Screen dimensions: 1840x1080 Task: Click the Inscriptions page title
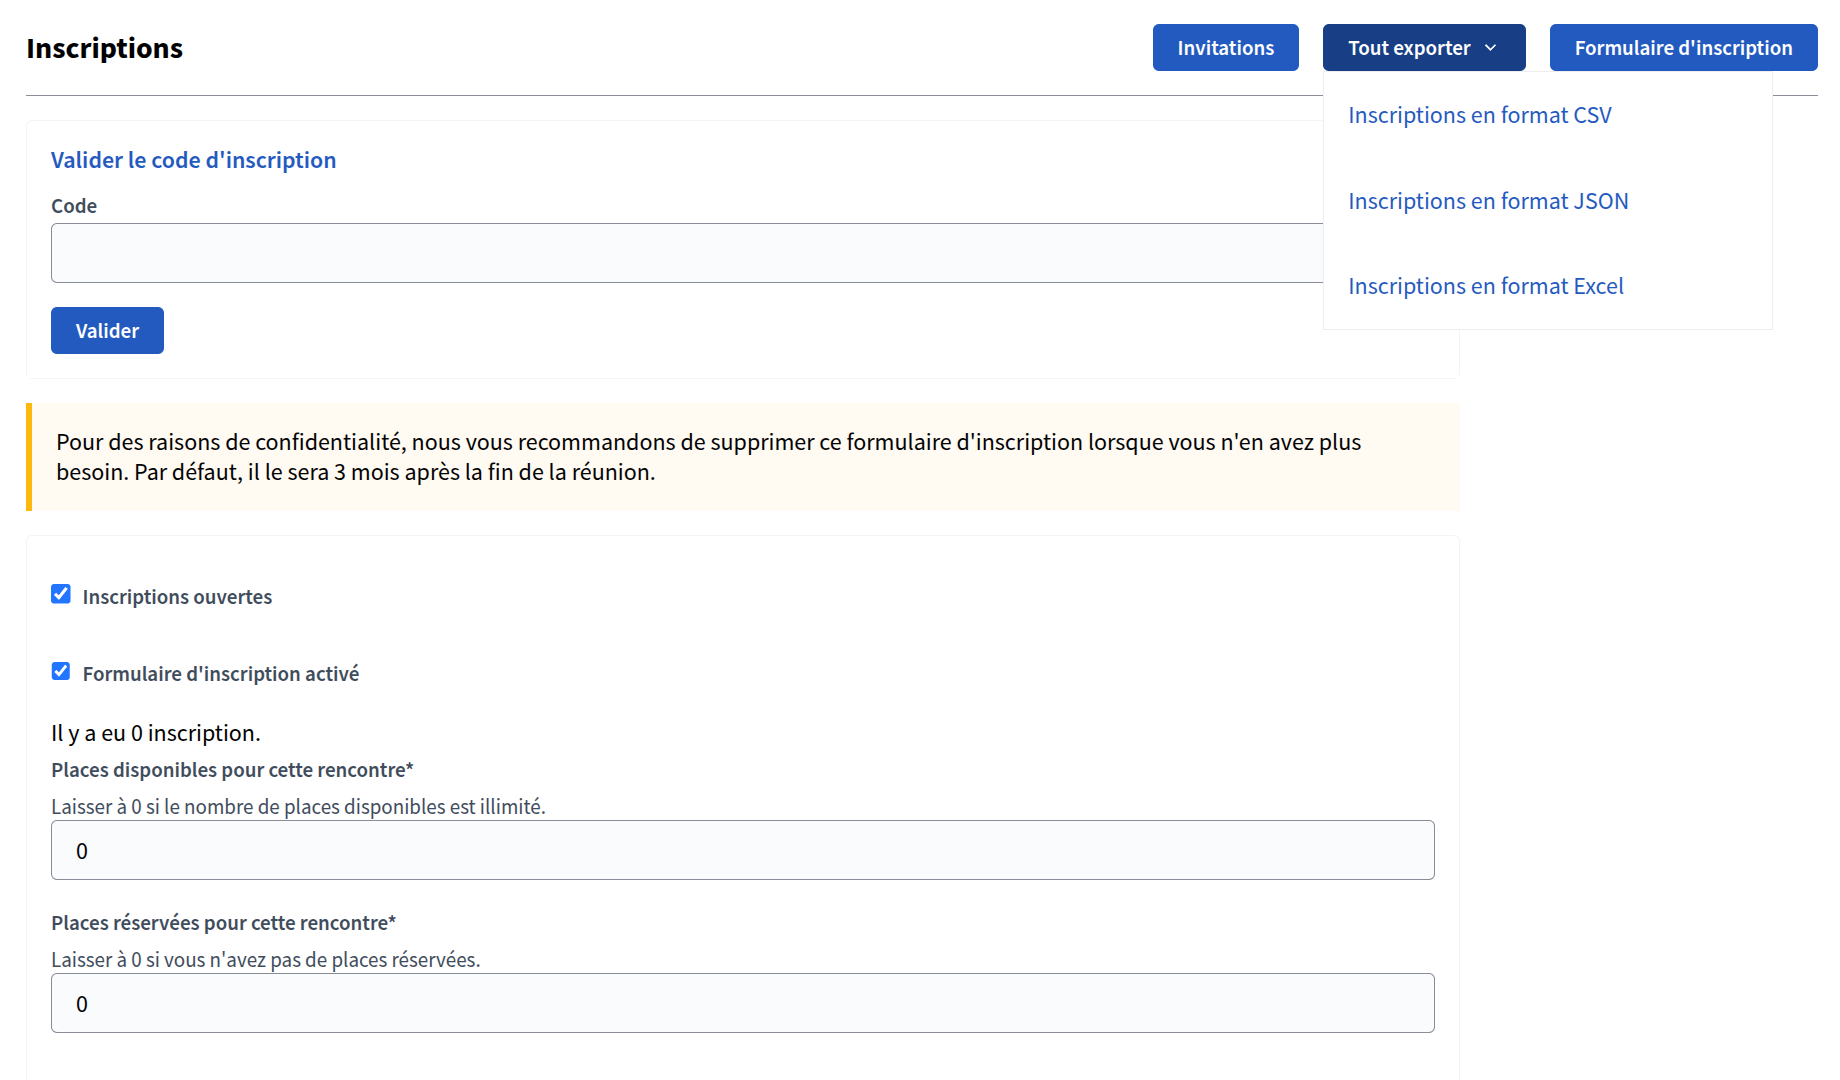point(104,48)
